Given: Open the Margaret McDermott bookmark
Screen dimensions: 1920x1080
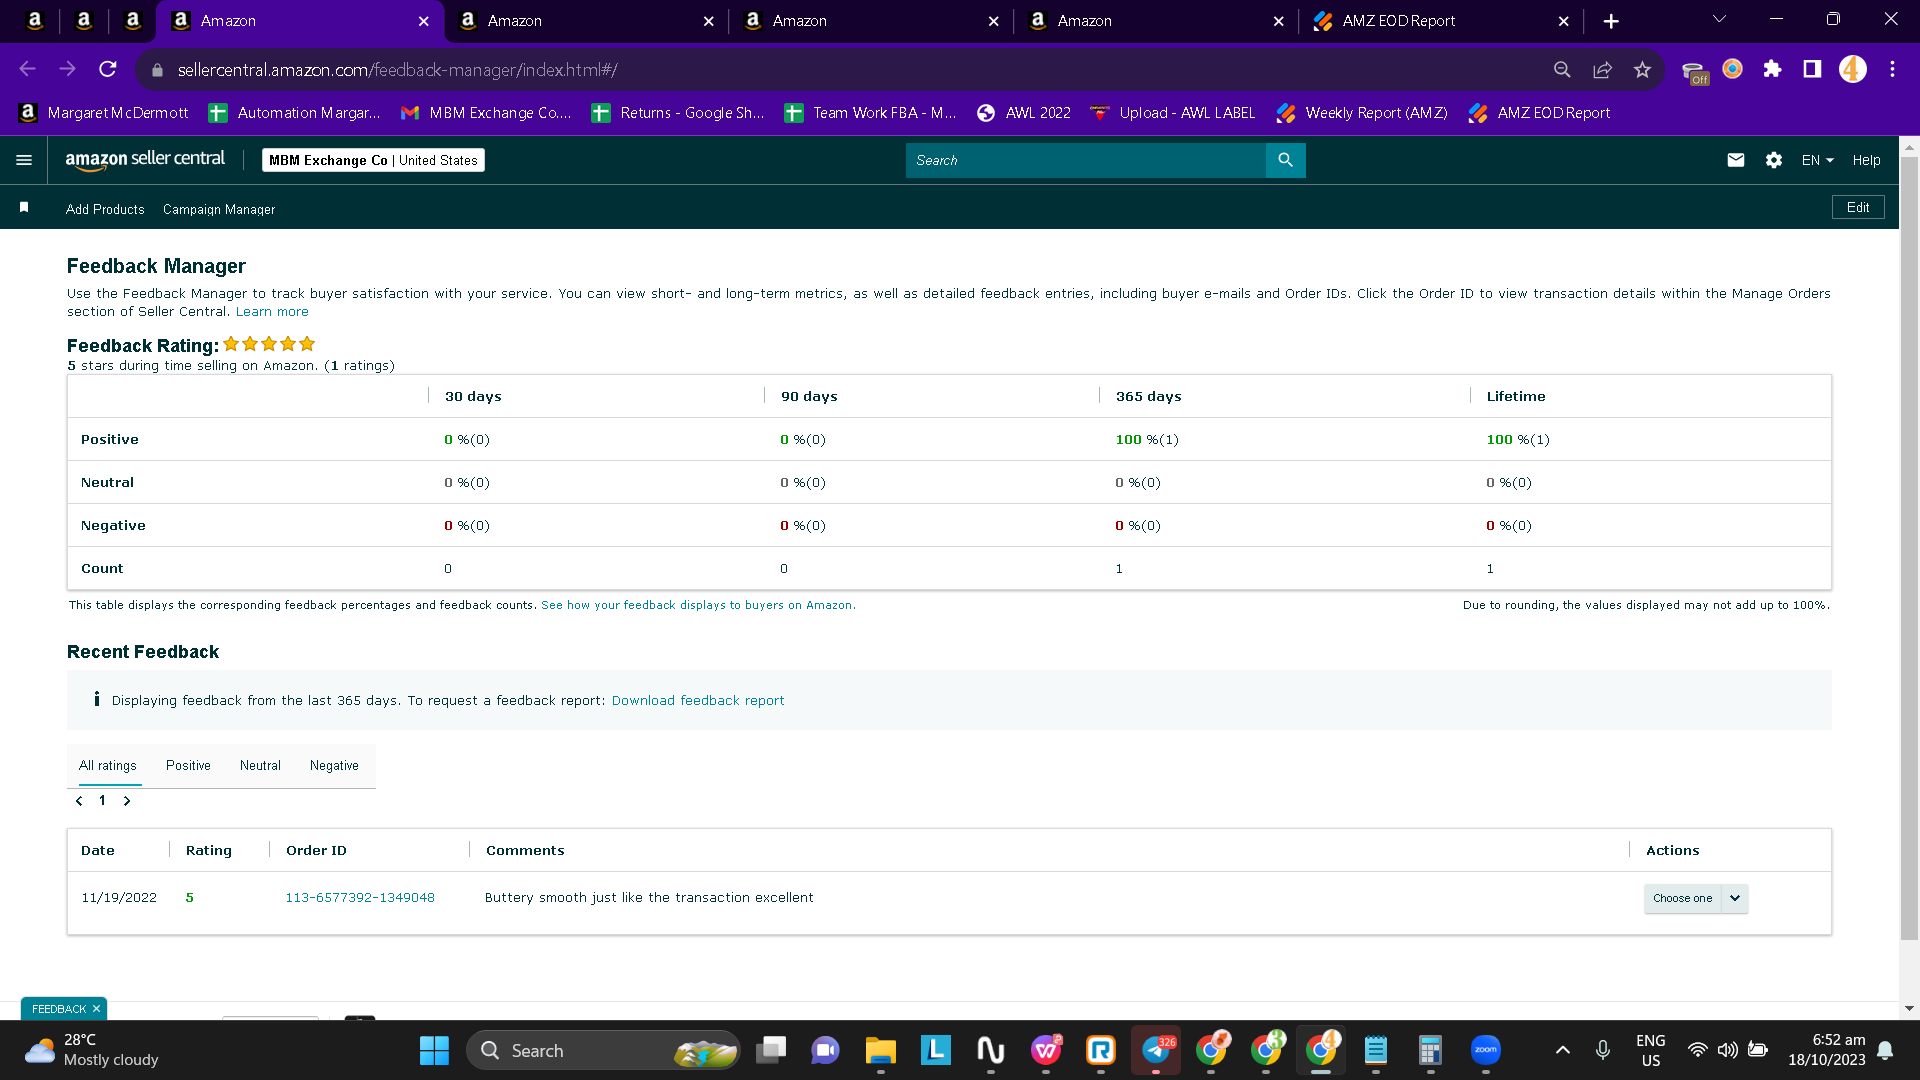Looking at the screenshot, I should pos(104,113).
